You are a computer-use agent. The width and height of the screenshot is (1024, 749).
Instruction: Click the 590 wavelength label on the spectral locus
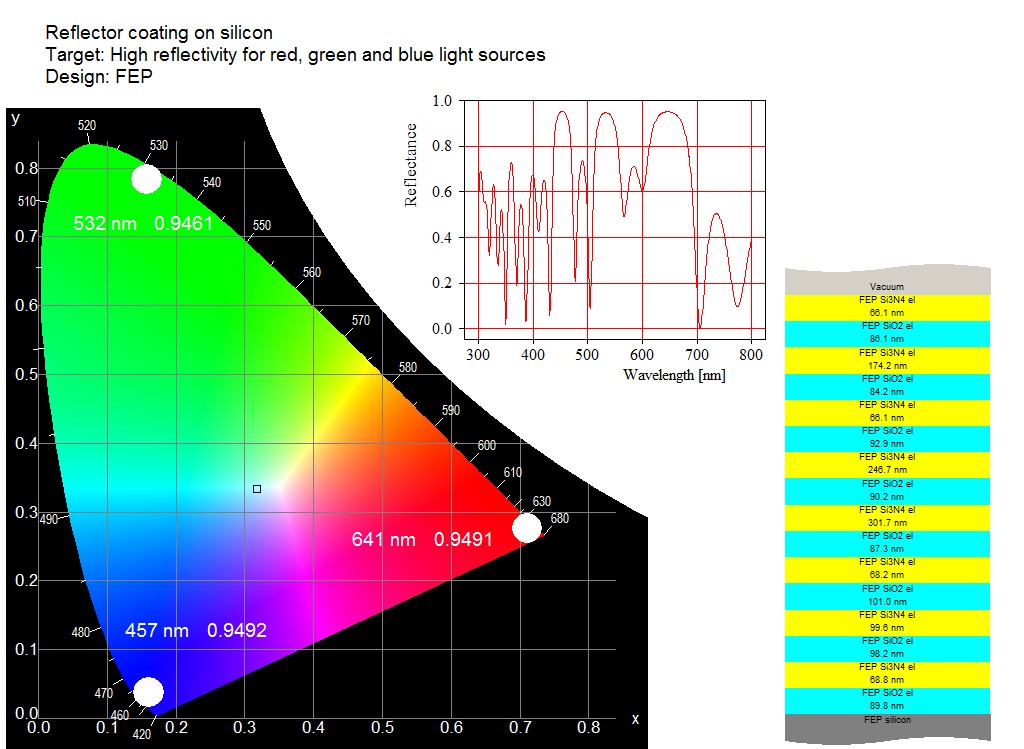pyautogui.click(x=451, y=411)
